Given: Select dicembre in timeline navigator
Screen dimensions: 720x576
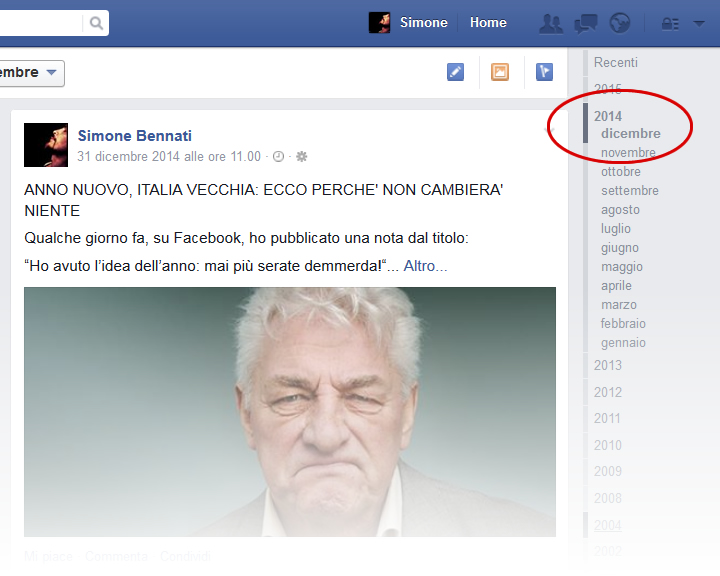Looking at the screenshot, I should click(x=630, y=134).
